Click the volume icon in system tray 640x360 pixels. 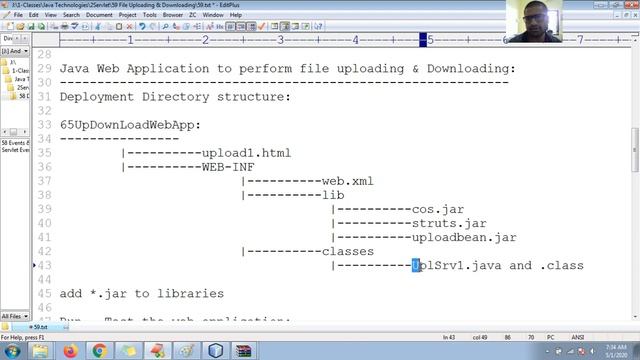pyautogui.click(x=592, y=351)
